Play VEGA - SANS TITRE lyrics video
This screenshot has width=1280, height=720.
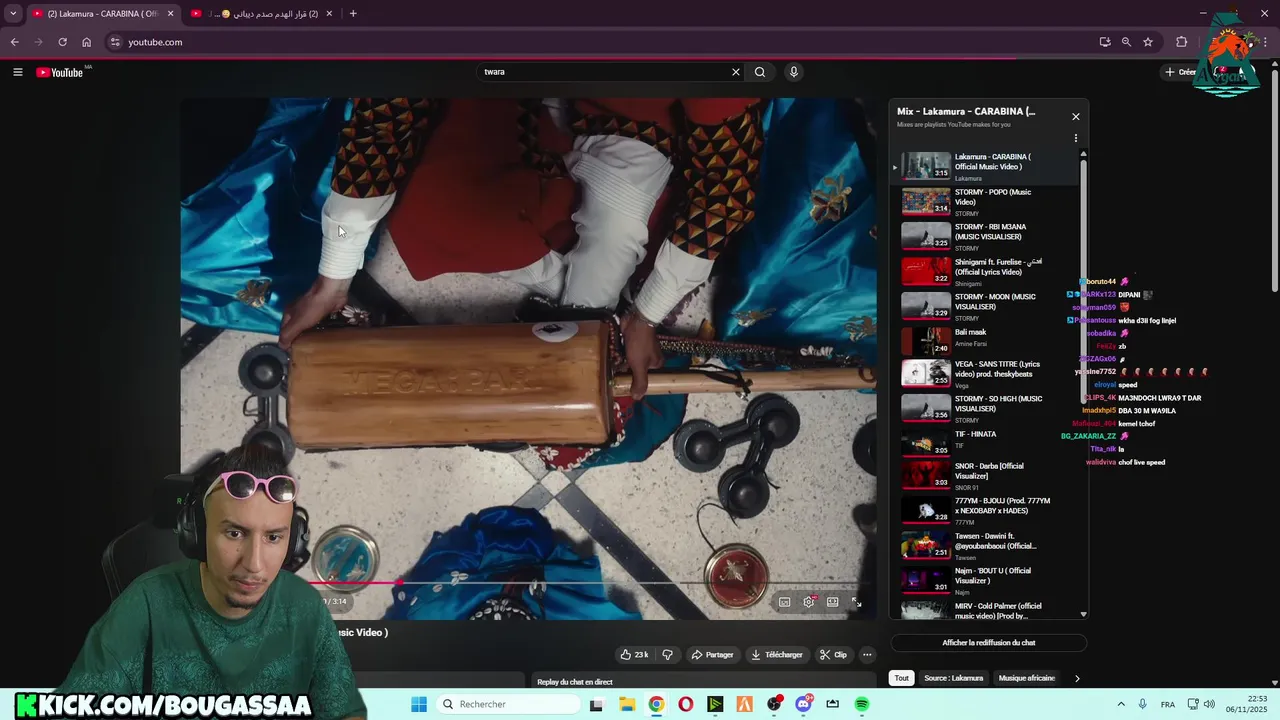pos(984,373)
